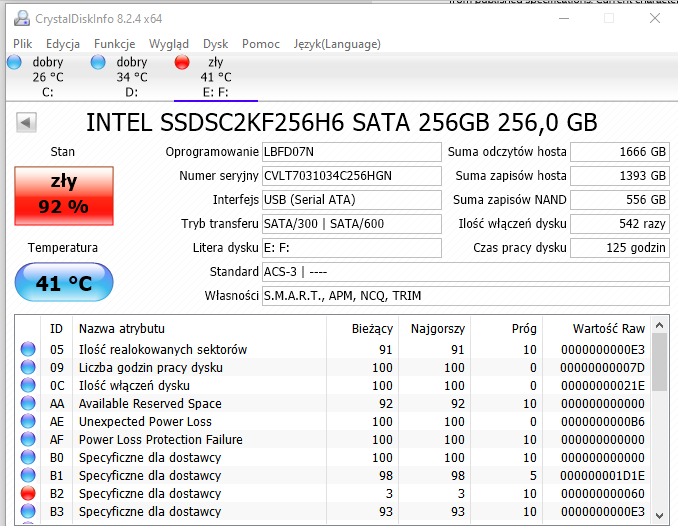Open the Edycja menu
Image resolution: width=678 pixels, height=526 pixels.
(x=63, y=44)
